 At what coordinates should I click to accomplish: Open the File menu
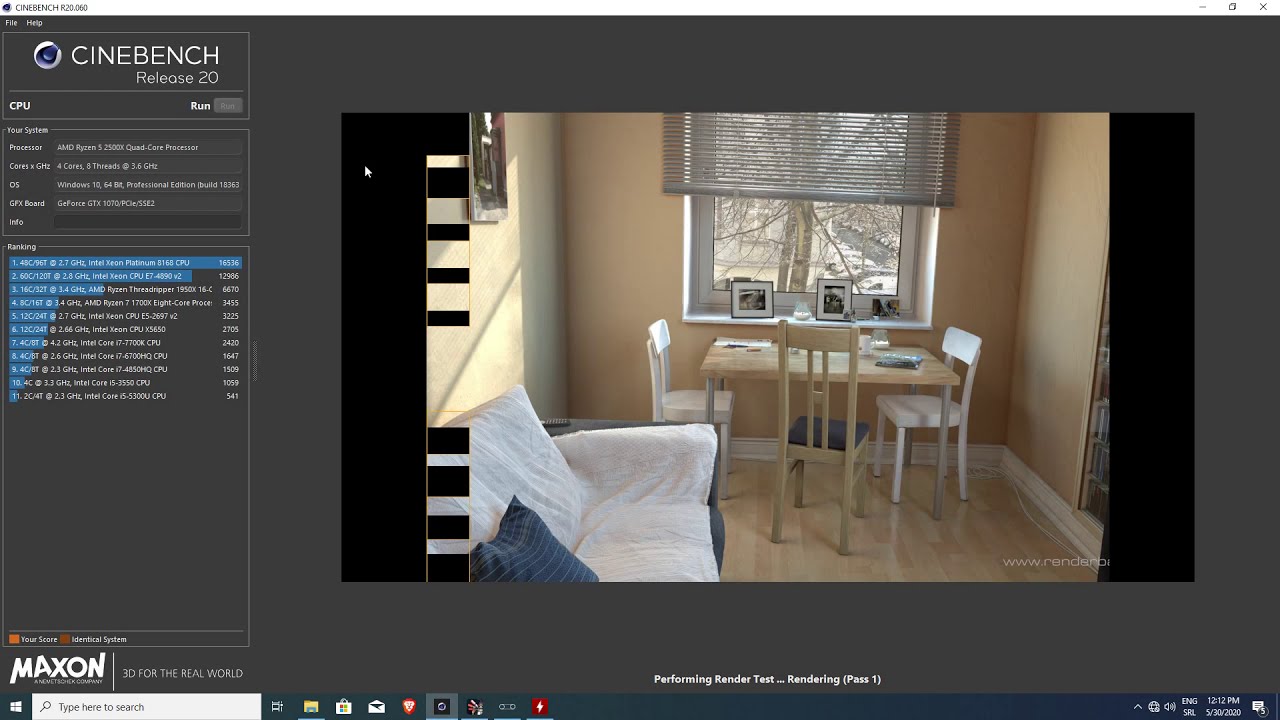[11, 22]
